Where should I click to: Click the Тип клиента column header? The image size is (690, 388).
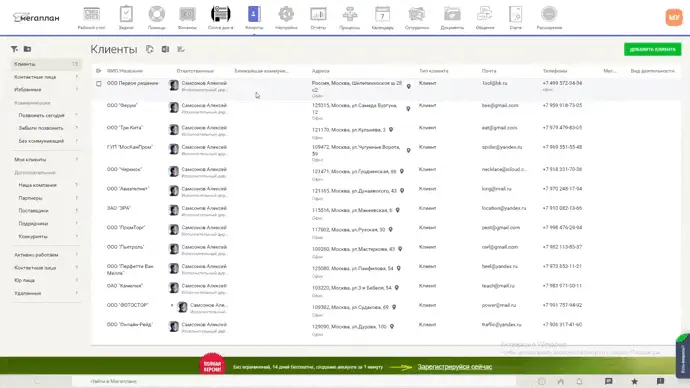pos(433,71)
